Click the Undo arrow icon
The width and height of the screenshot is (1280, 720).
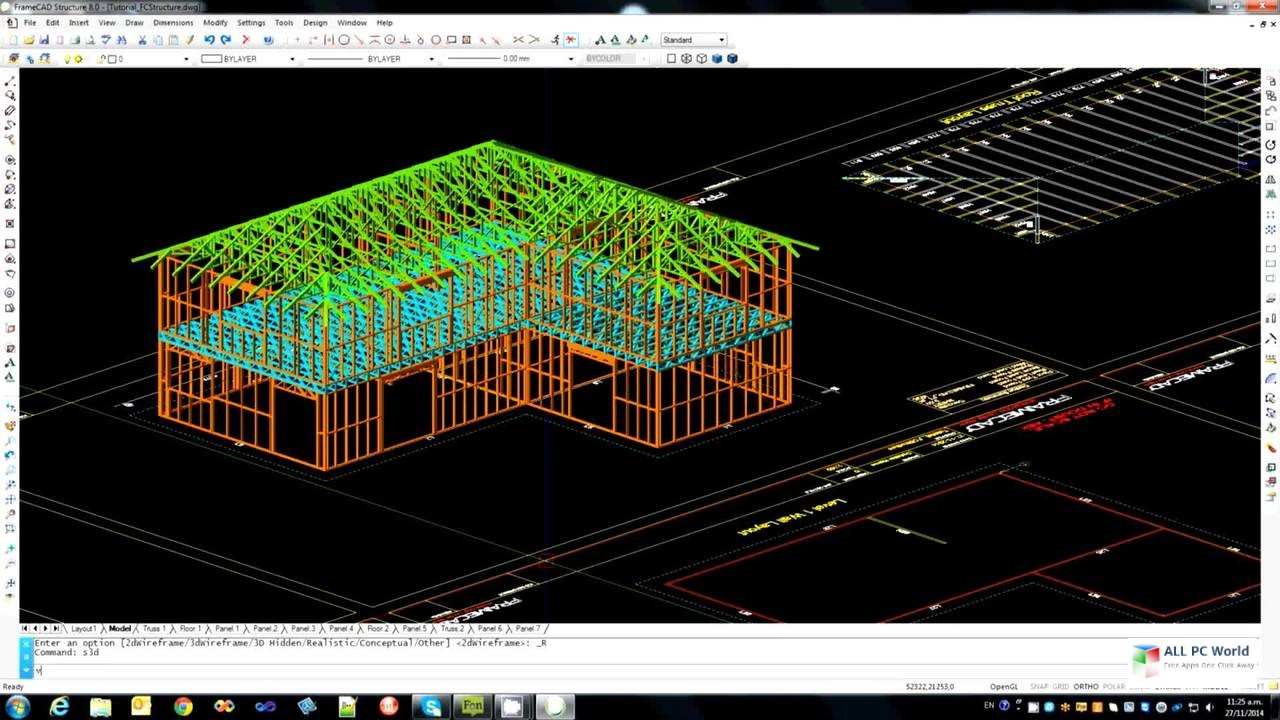209,40
